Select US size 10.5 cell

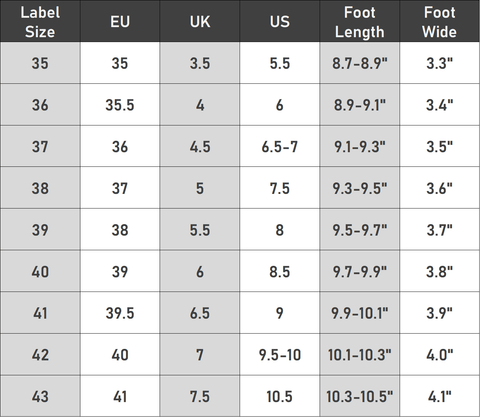coord(280,396)
